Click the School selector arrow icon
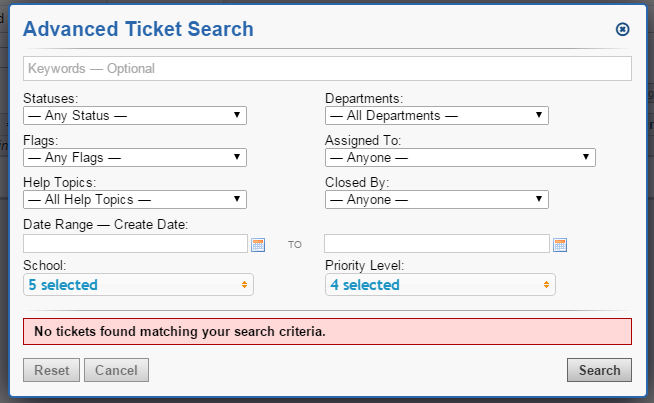 pyautogui.click(x=244, y=285)
